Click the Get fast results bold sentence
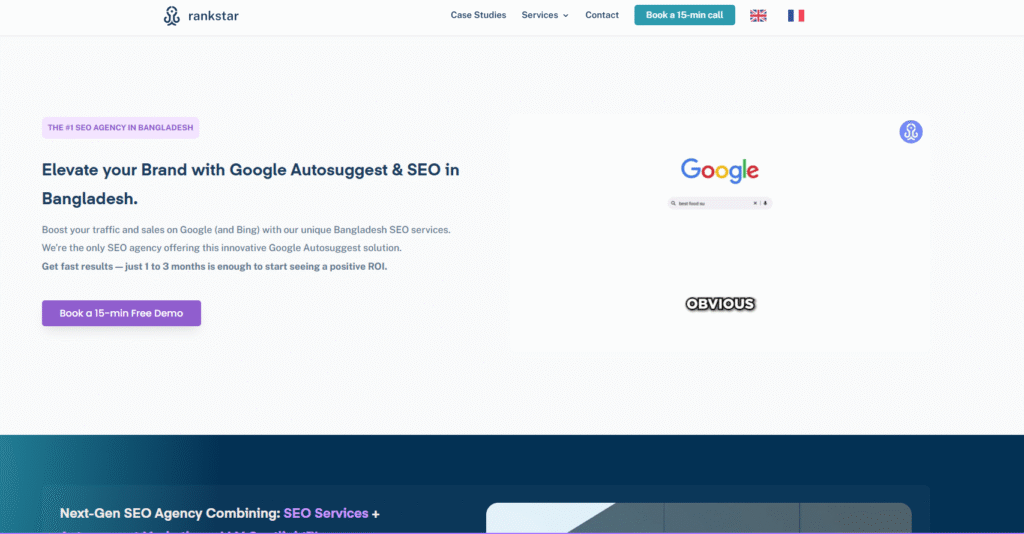 (214, 266)
